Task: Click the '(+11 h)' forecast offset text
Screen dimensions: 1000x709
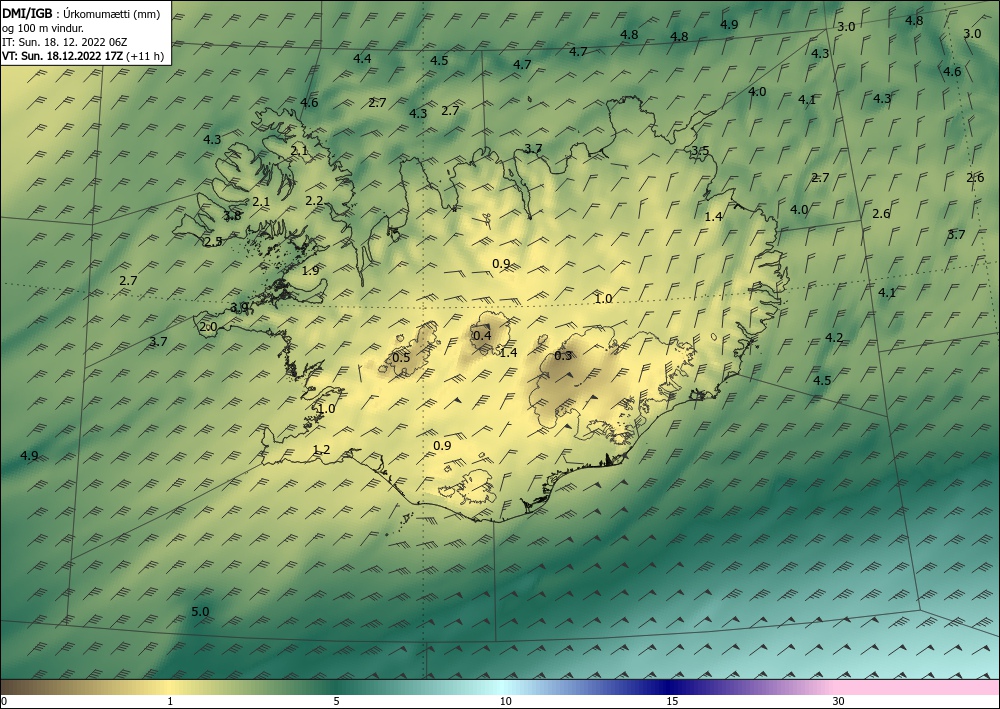Action: pos(145,56)
